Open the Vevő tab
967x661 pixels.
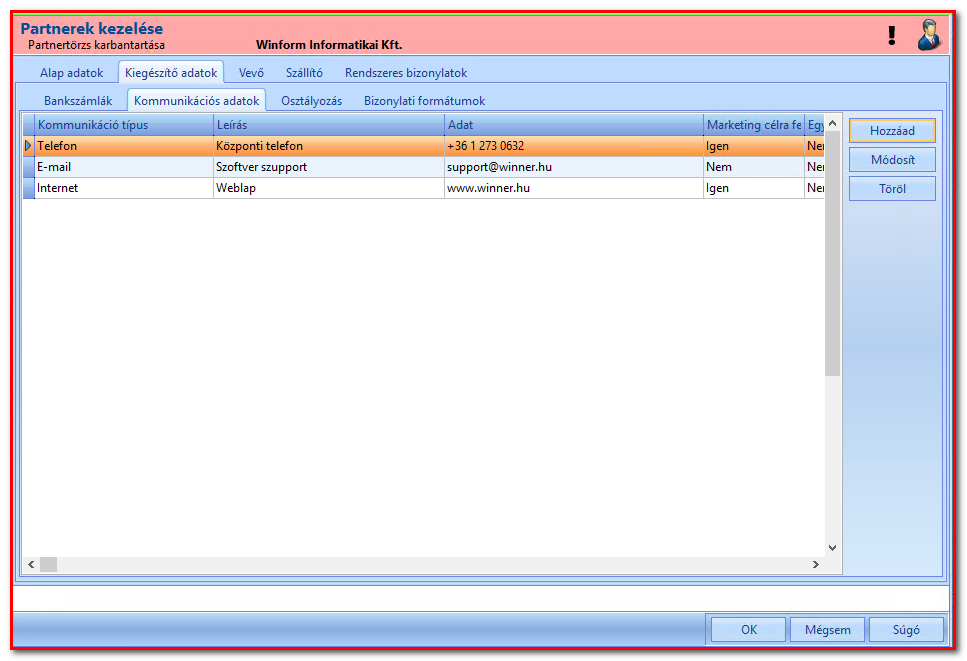tap(251, 73)
